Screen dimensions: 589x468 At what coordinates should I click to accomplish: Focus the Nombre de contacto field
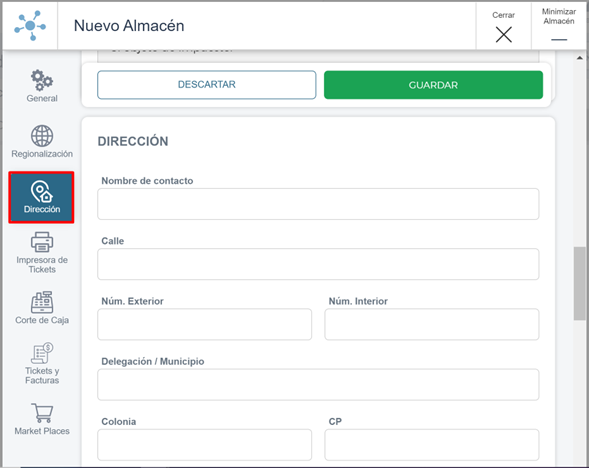[x=318, y=204]
